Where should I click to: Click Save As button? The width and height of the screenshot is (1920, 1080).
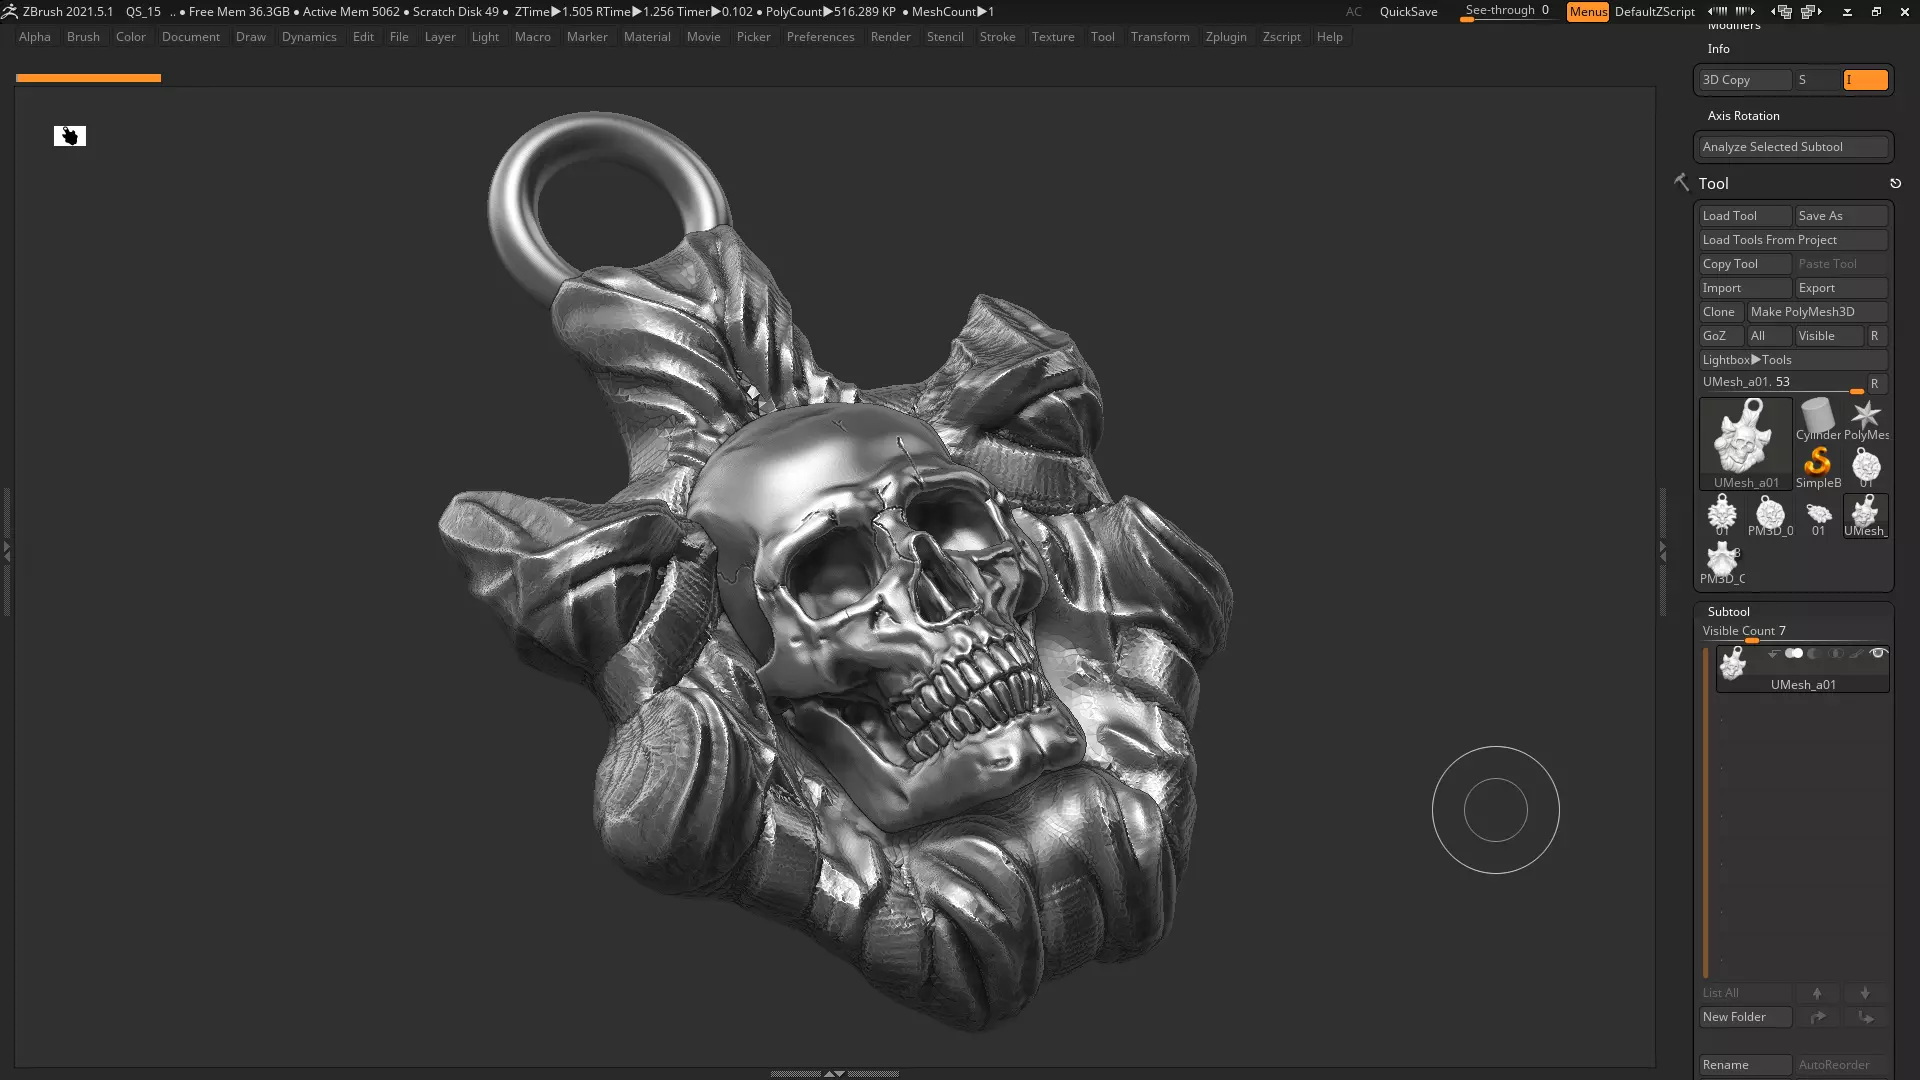1841,216
